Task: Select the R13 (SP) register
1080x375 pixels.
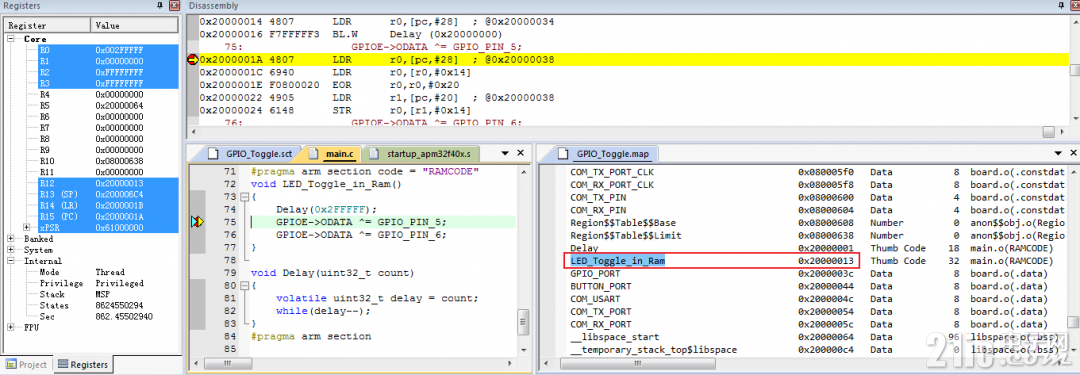Action: (109, 194)
